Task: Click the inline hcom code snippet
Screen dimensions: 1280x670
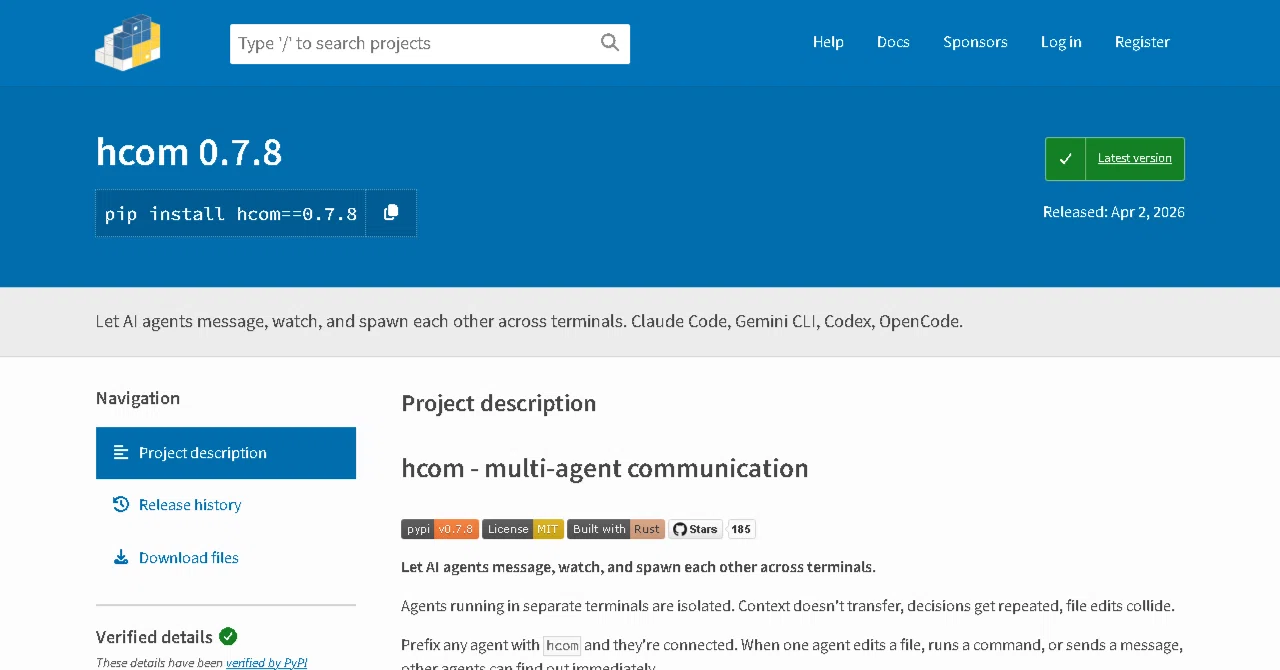Action: point(562,645)
